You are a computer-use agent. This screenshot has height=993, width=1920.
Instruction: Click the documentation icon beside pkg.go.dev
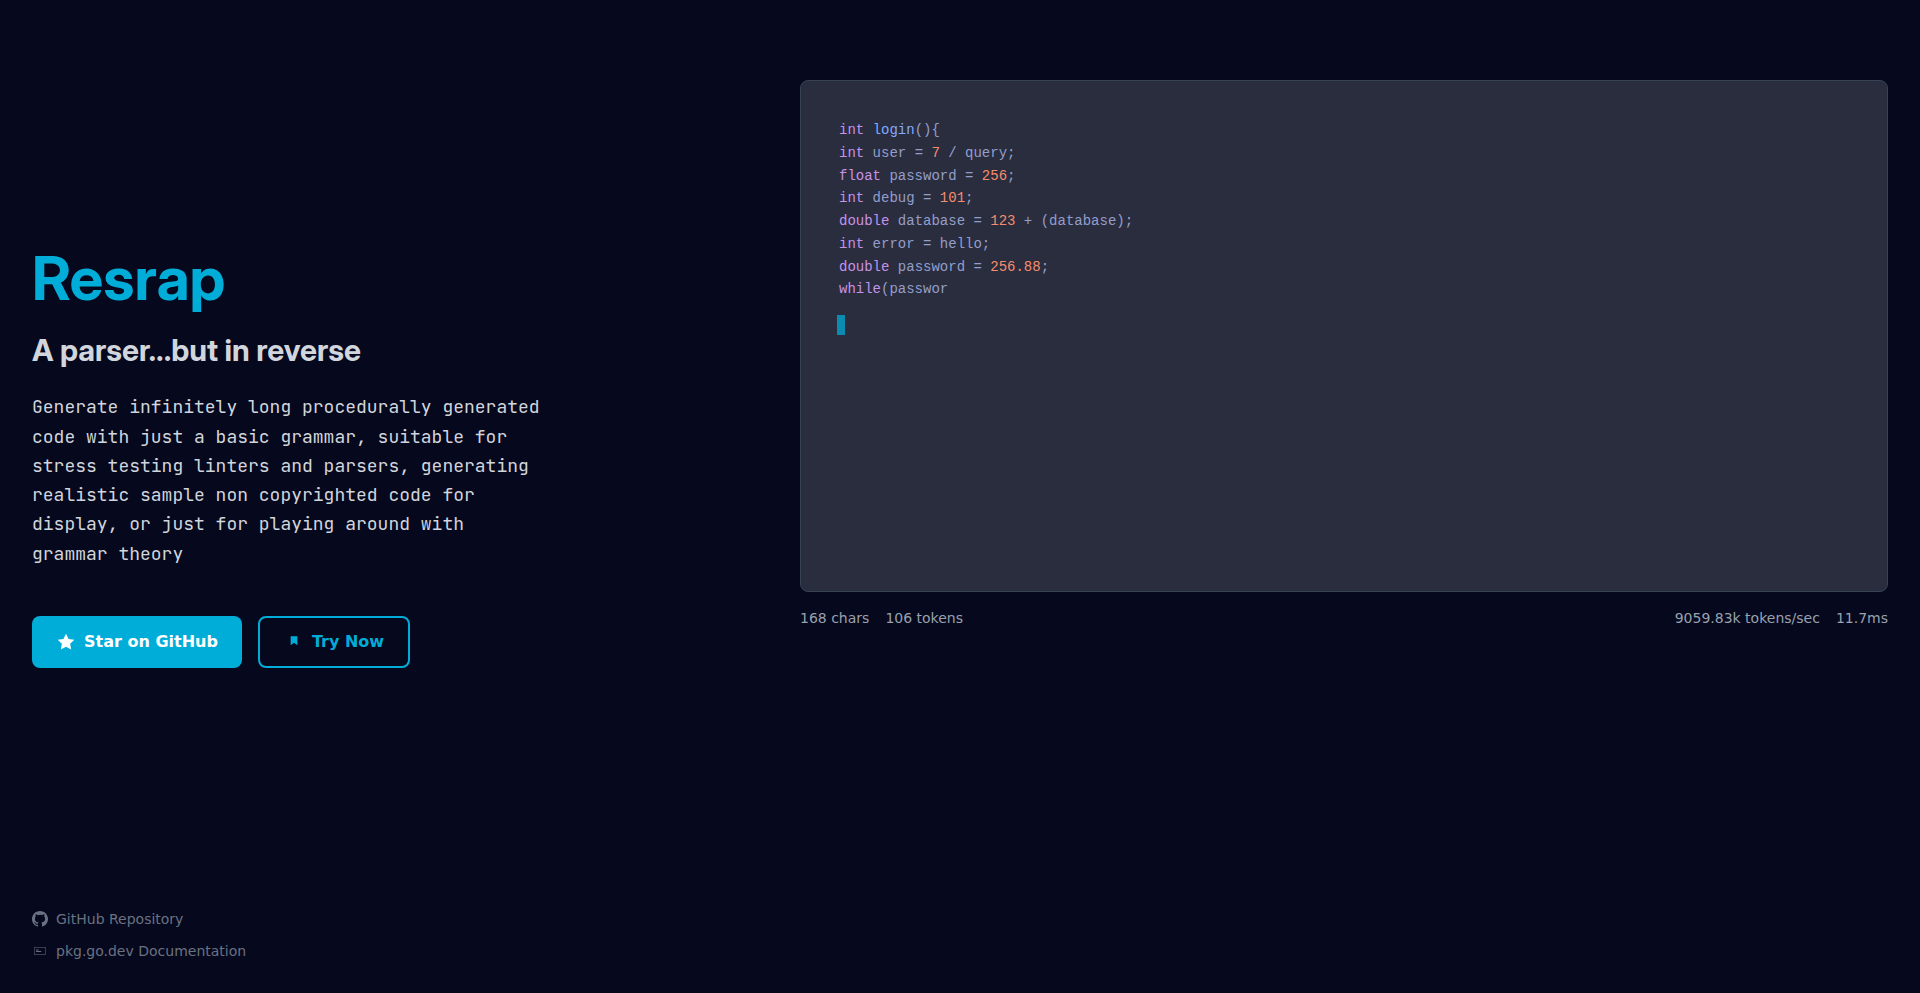40,951
